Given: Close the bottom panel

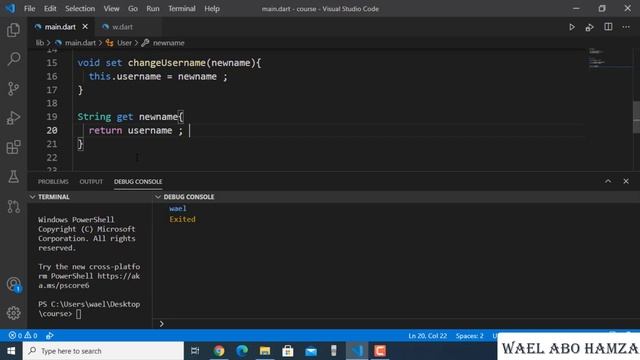Looking at the screenshot, I should 626,181.
